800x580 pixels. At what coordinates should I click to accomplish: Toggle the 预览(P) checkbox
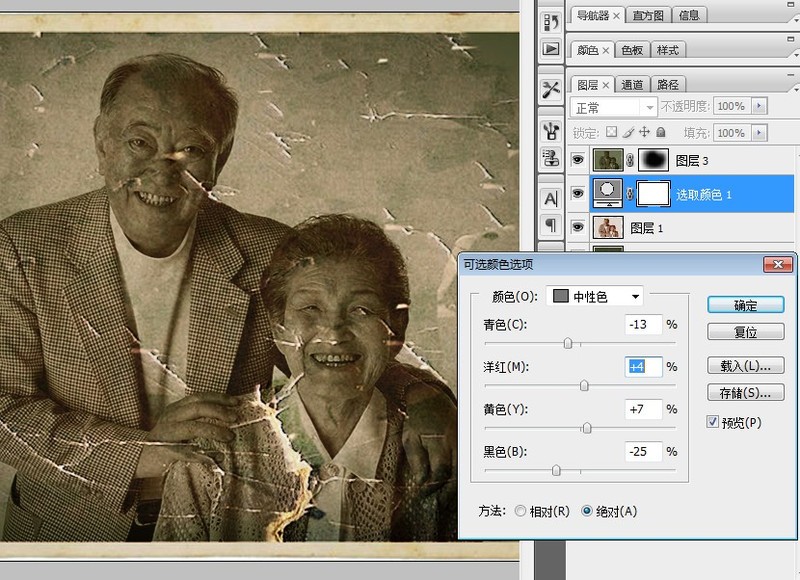[713, 422]
